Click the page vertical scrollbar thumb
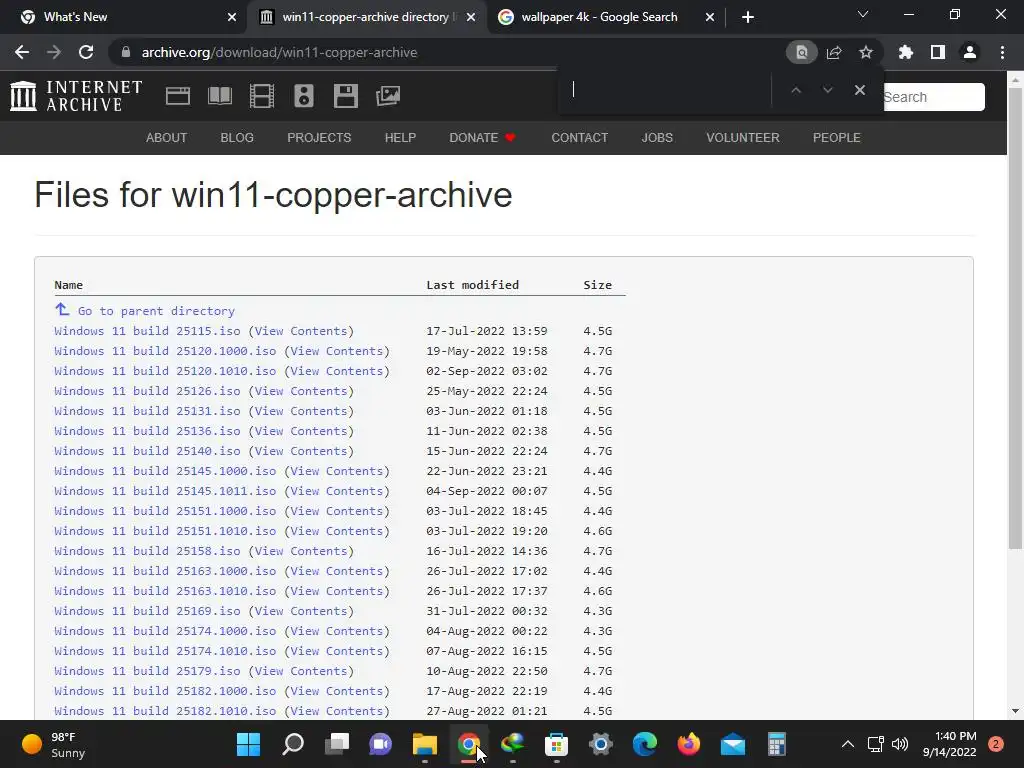The width and height of the screenshot is (1024, 768). click(x=1015, y=317)
